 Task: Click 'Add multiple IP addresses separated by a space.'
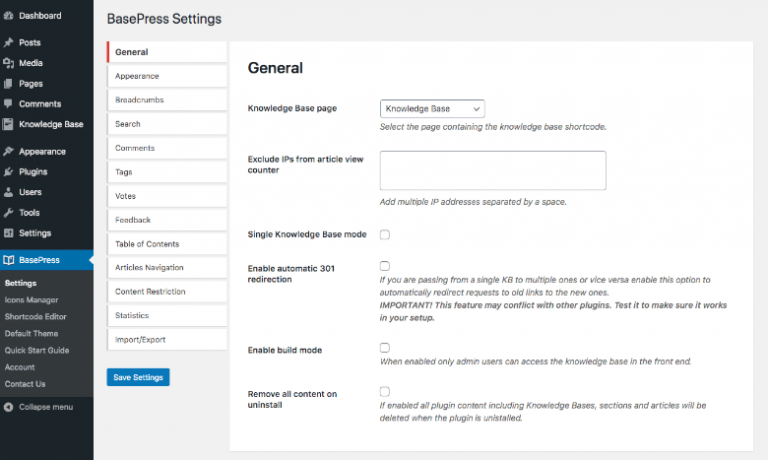coord(473,202)
